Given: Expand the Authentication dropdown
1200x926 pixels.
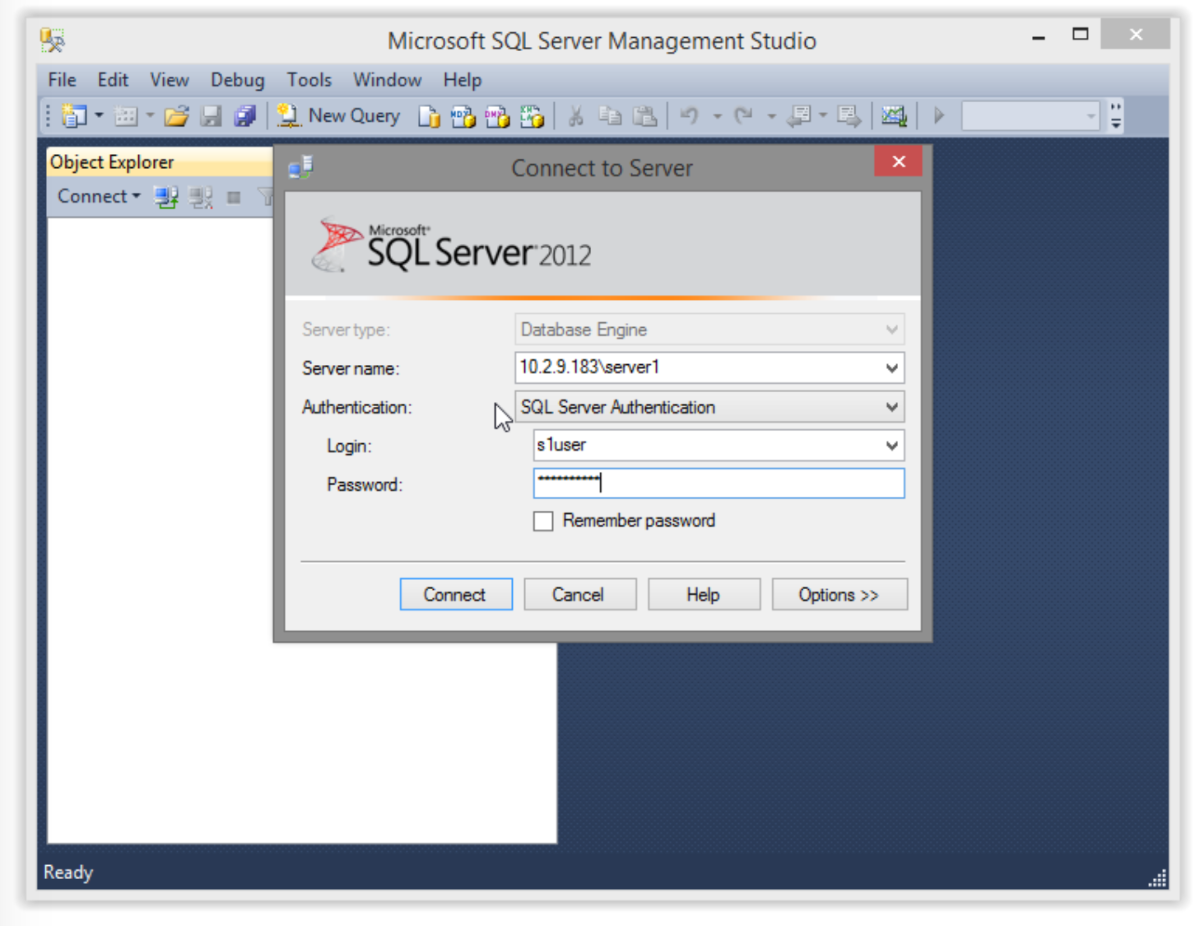Looking at the screenshot, I should pyautogui.click(x=892, y=407).
